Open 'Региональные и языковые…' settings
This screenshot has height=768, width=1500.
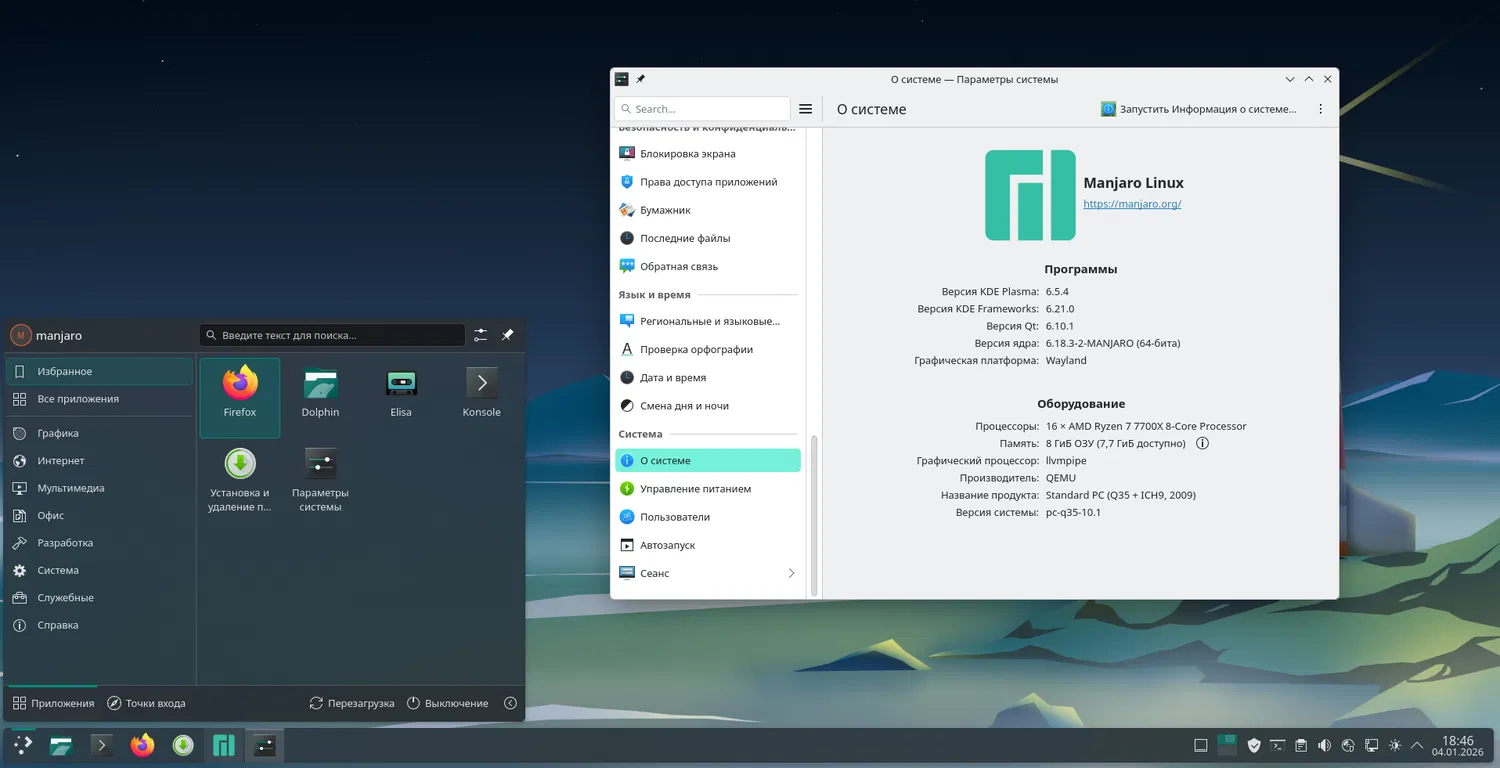click(x=708, y=321)
